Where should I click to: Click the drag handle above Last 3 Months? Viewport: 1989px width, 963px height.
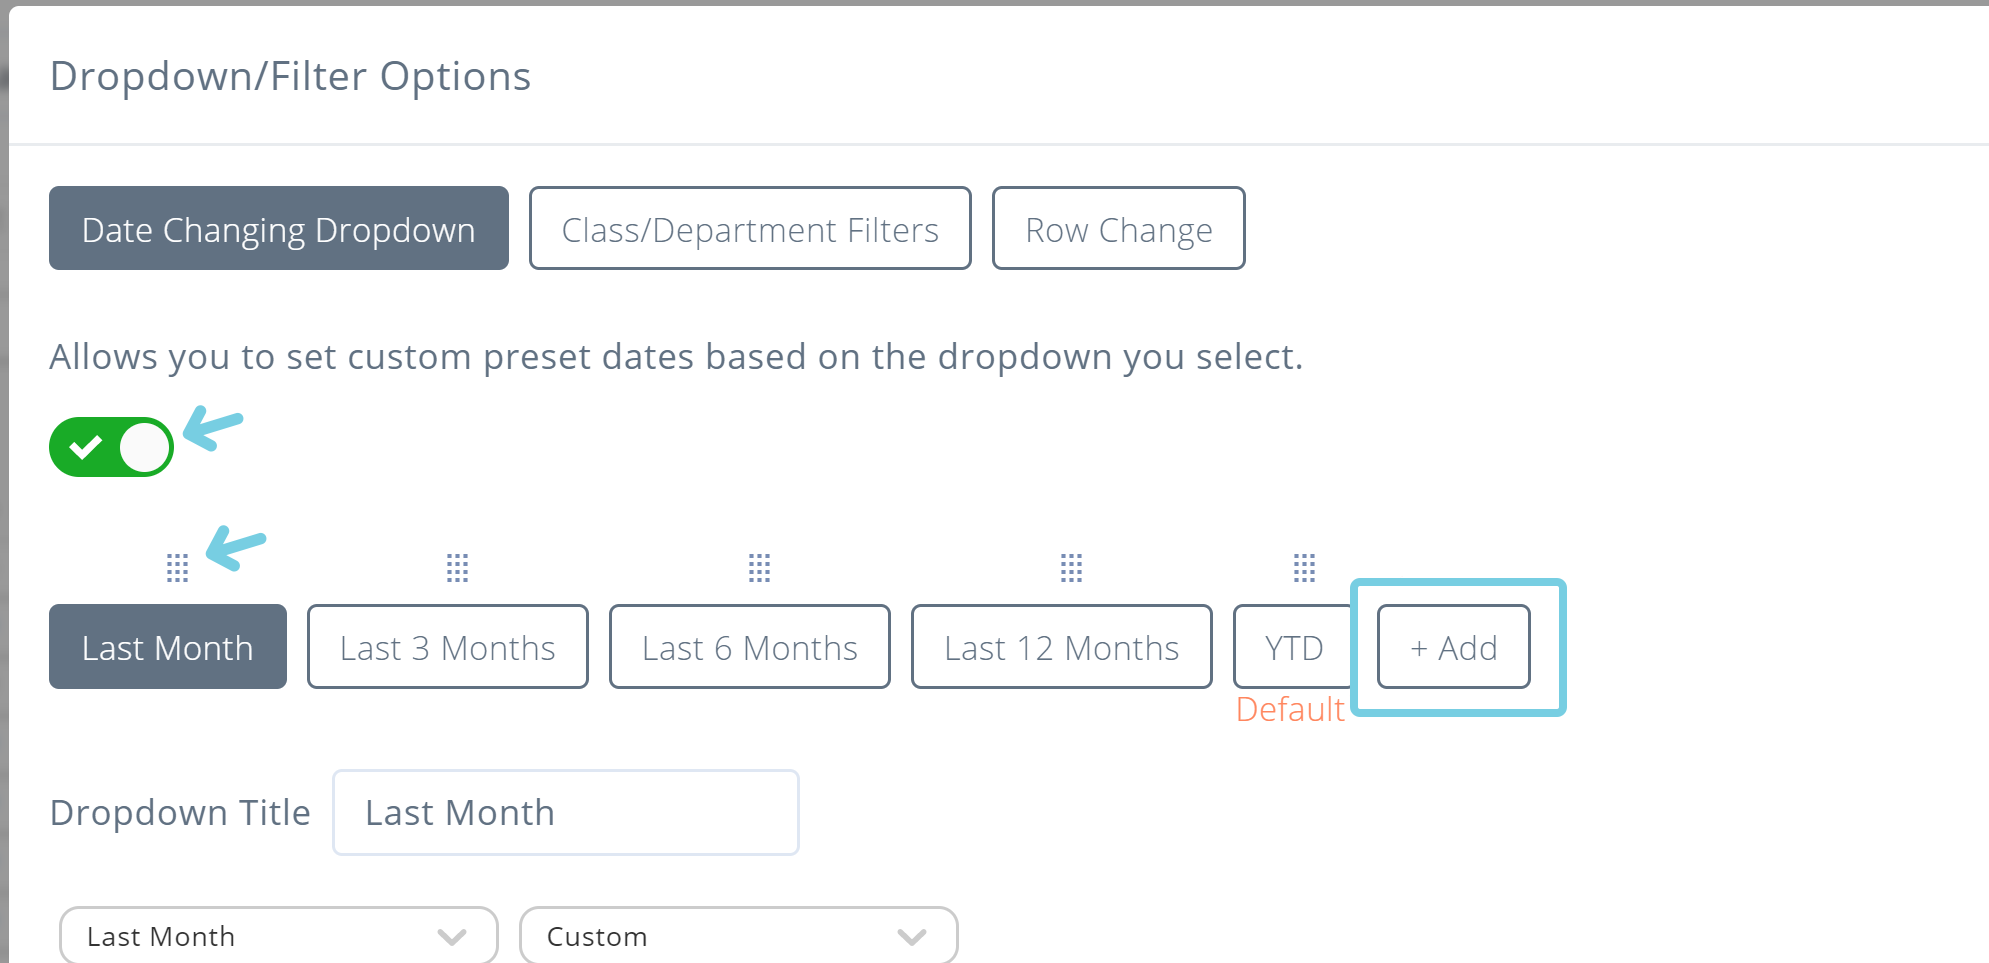point(458,568)
